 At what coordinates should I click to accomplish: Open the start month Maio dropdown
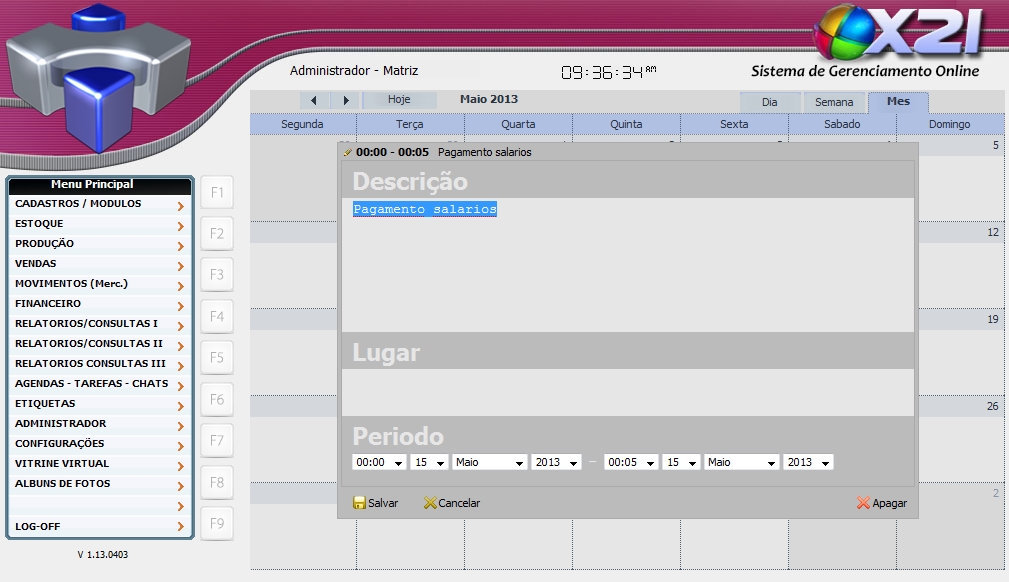pyautogui.click(x=489, y=463)
